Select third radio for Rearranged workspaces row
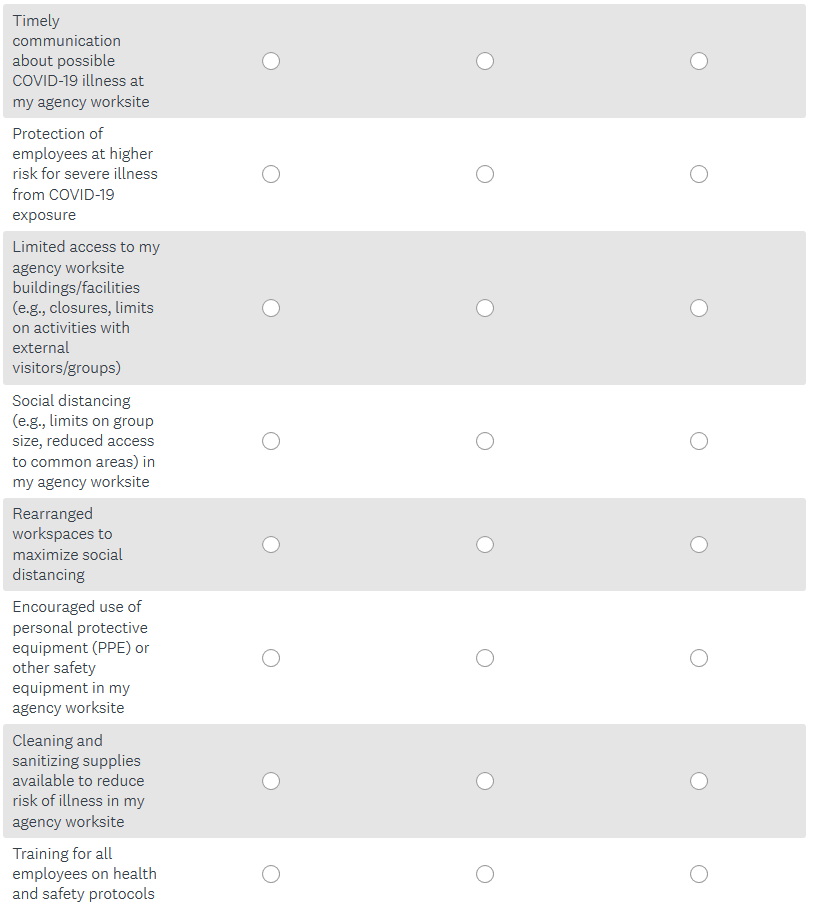The height and width of the screenshot is (907, 816). click(x=699, y=544)
